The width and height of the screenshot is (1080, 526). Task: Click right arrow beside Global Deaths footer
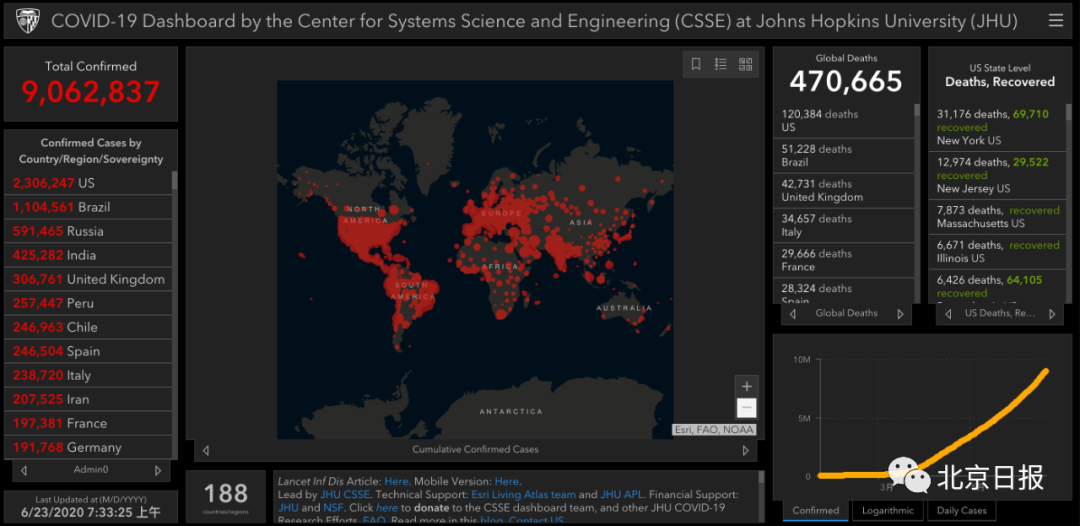900,314
